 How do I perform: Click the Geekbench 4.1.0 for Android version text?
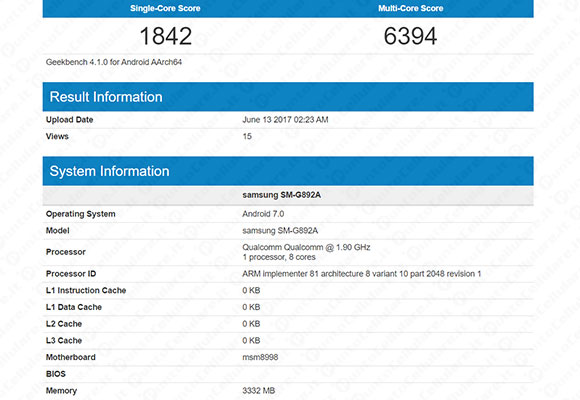pyautogui.click(x=114, y=62)
